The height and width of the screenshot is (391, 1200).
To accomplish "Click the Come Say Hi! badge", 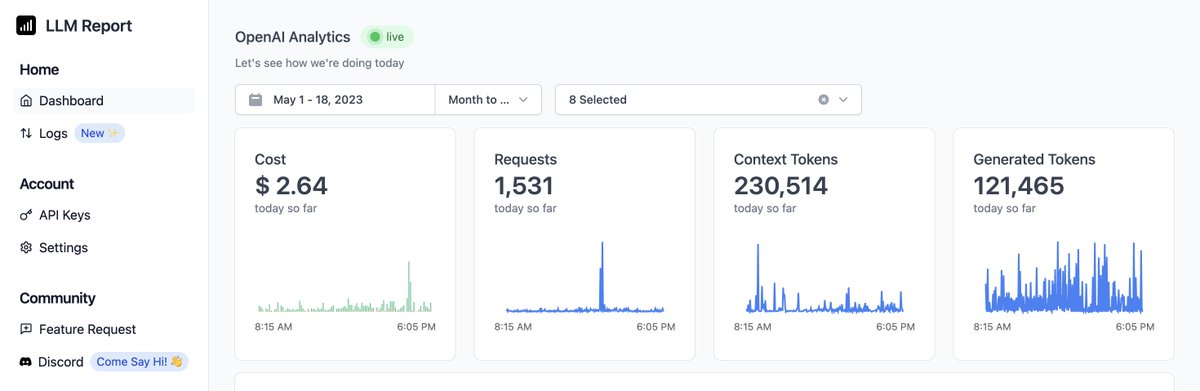I will coord(139,362).
